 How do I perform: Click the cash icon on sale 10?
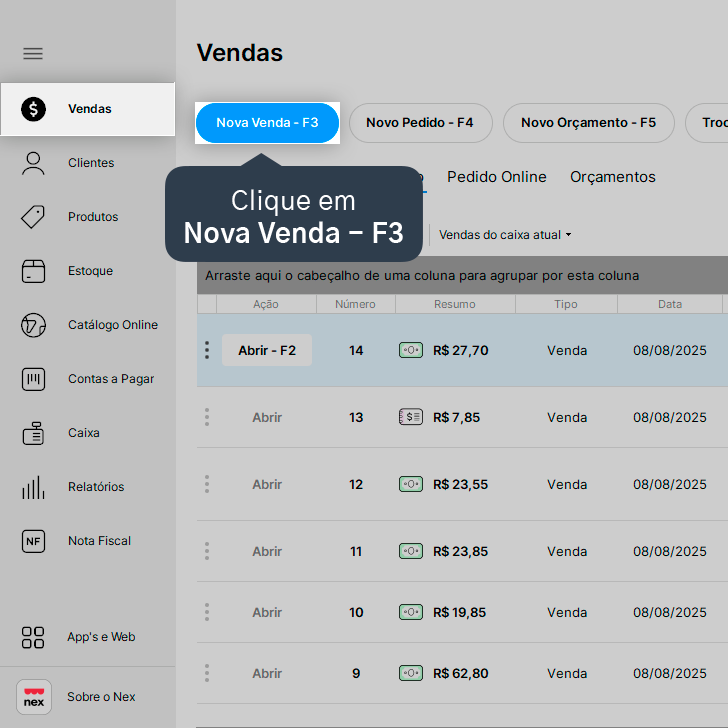411,612
